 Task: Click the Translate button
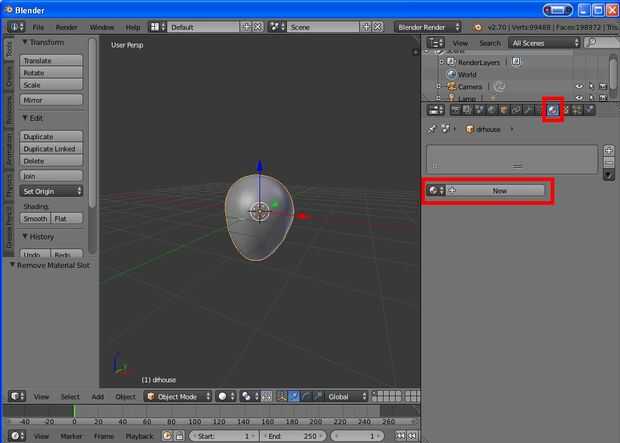point(51,60)
